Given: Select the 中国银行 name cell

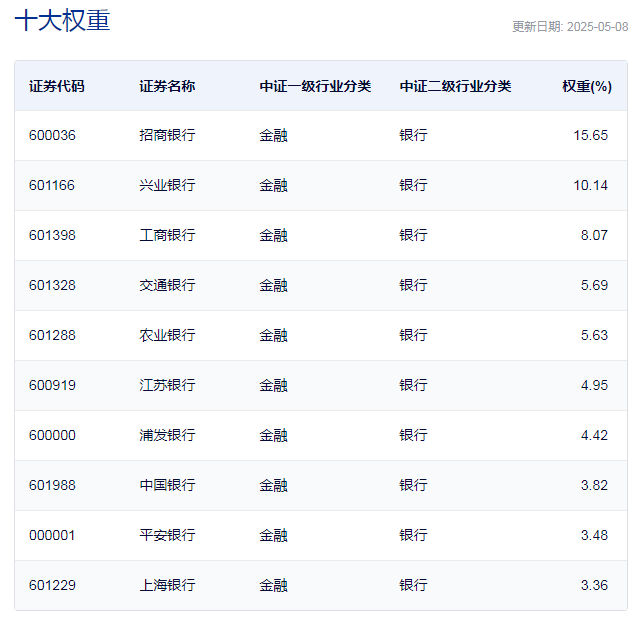Looking at the screenshot, I should (167, 485).
